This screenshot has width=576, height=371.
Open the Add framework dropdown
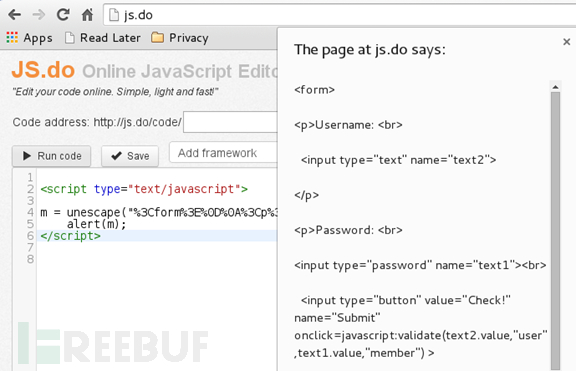(x=223, y=152)
